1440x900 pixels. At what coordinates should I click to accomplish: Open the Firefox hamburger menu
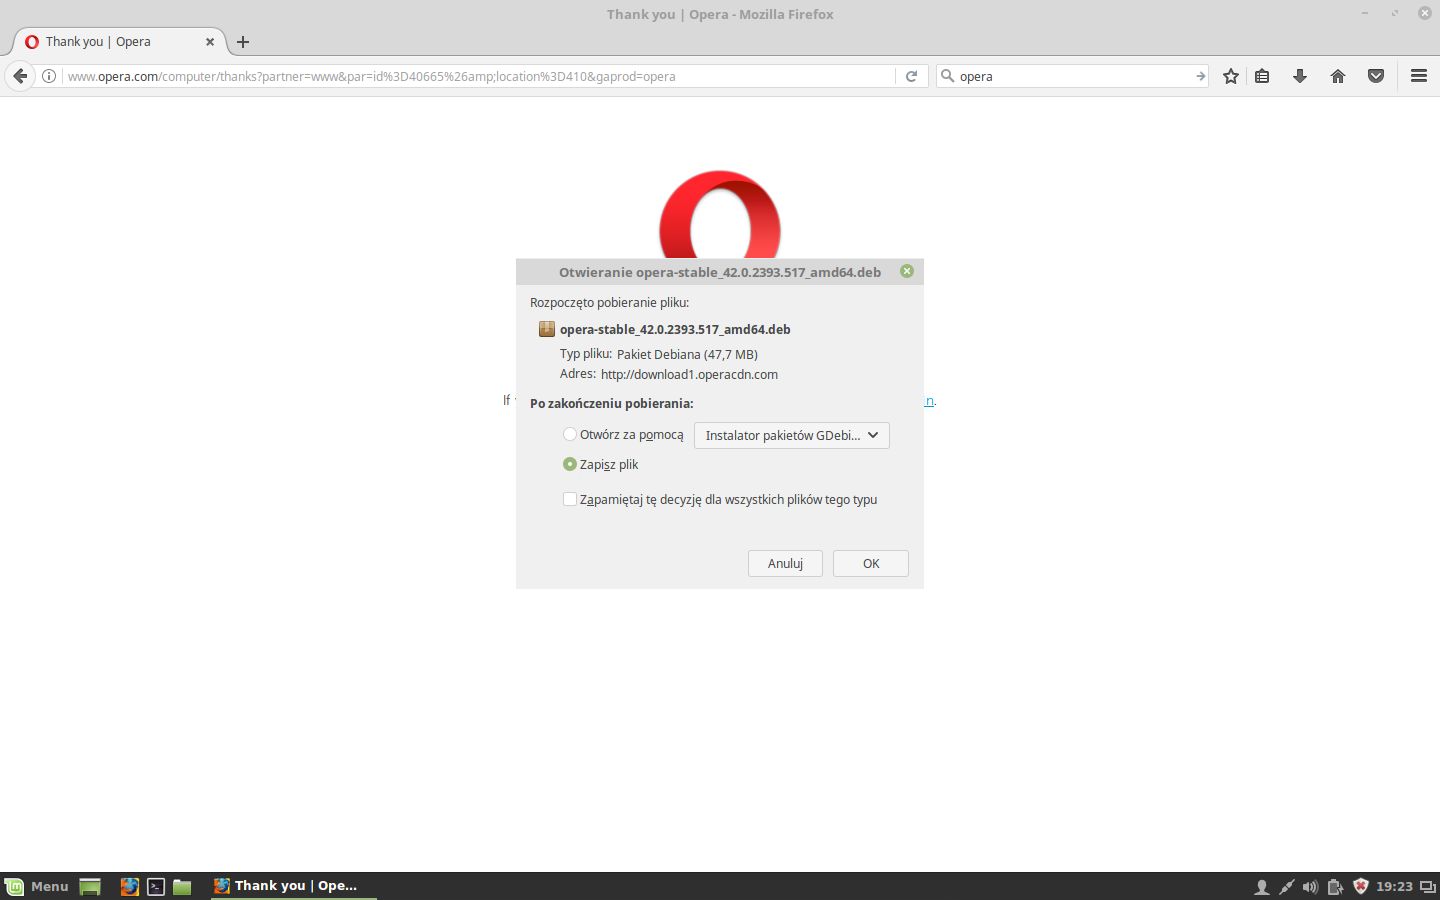(1418, 76)
